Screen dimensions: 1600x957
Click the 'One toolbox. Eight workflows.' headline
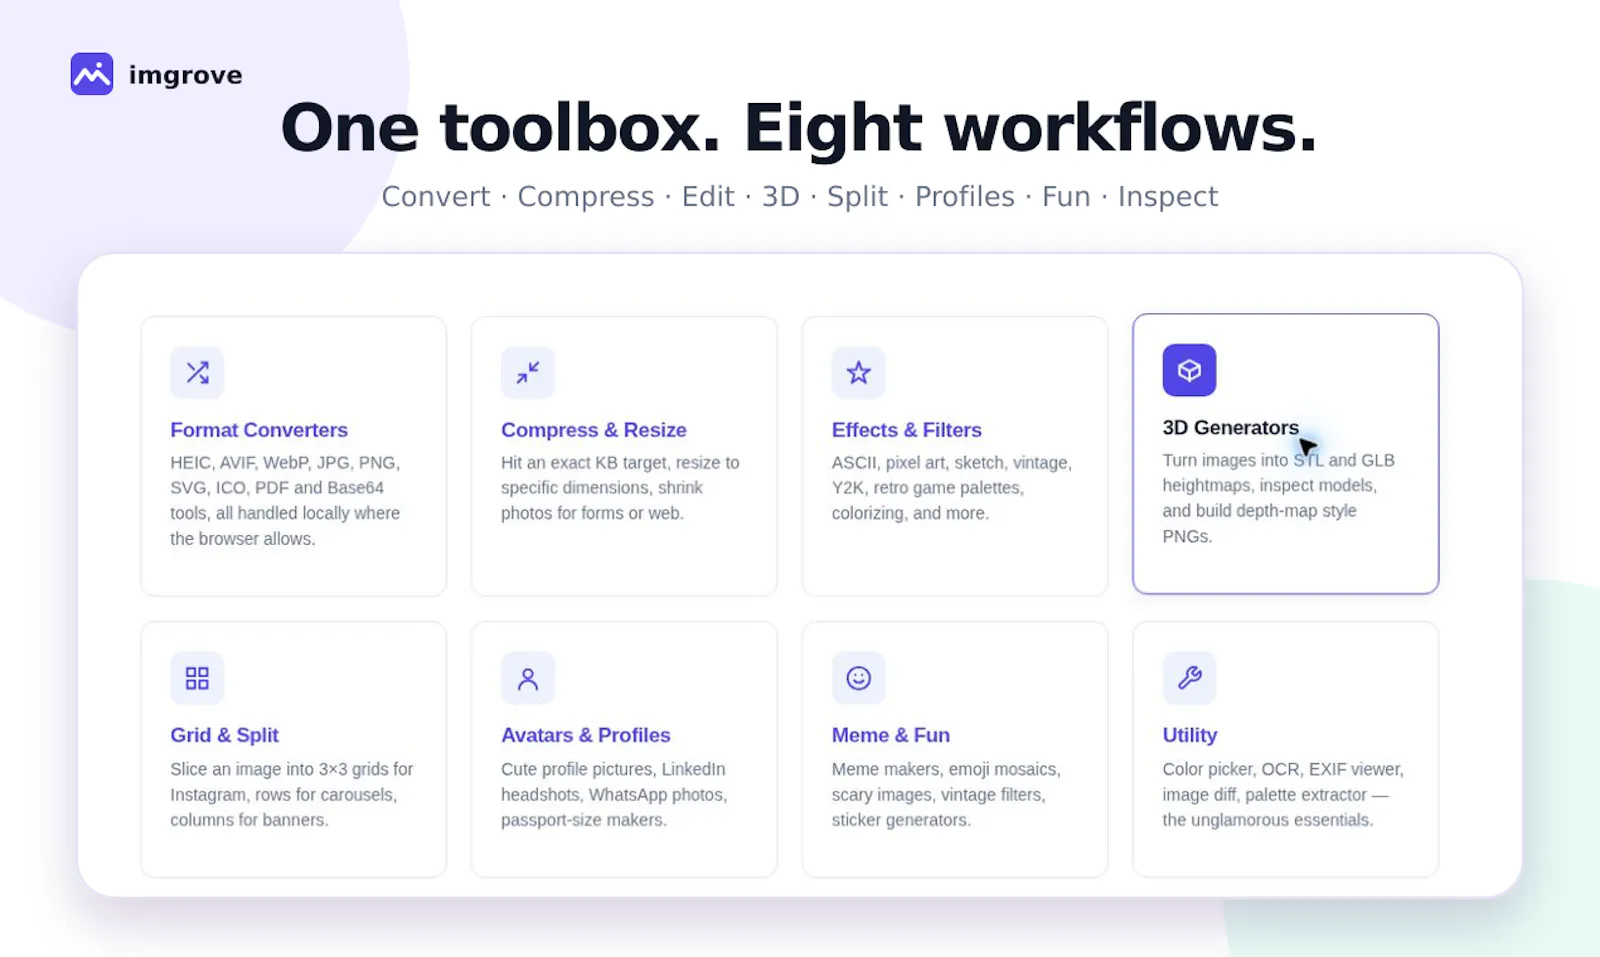click(799, 128)
